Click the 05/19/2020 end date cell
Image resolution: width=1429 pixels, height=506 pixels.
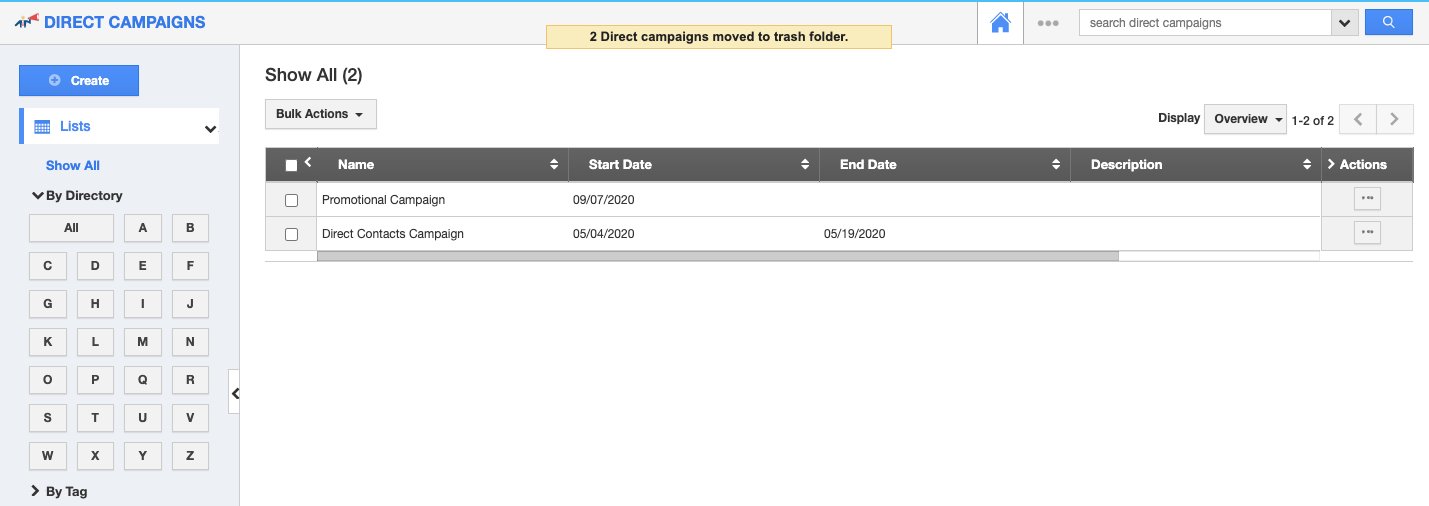855,234
